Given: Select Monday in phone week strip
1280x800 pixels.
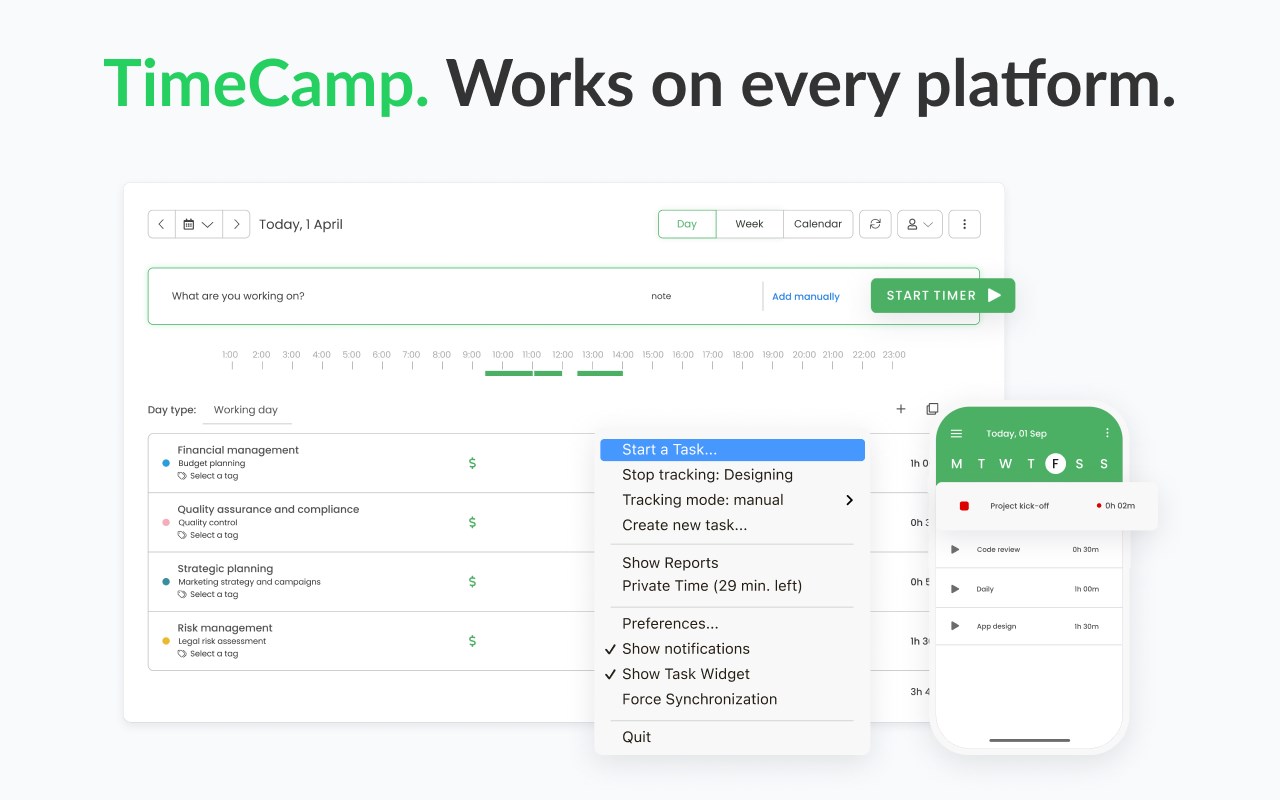Looking at the screenshot, I should coord(957,463).
